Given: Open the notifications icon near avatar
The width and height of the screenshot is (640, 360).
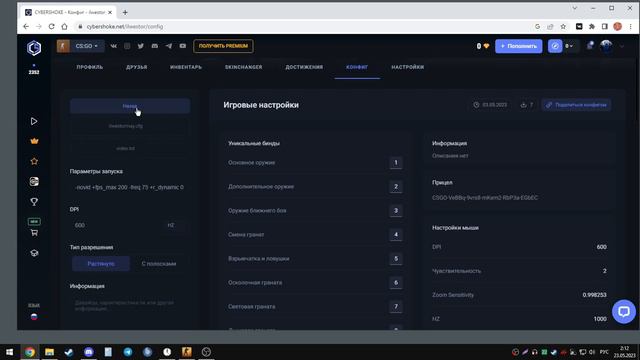Looking at the screenshot, I should (x=589, y=46).
